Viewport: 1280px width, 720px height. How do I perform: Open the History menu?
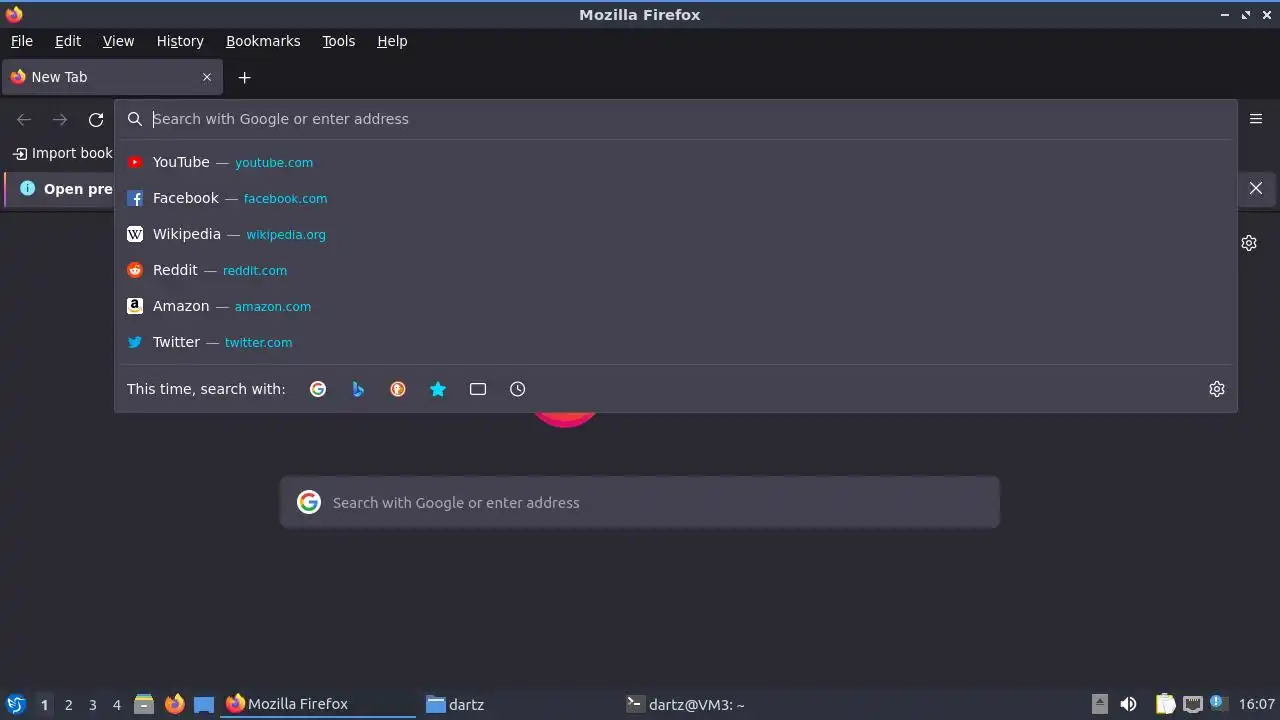180,41
